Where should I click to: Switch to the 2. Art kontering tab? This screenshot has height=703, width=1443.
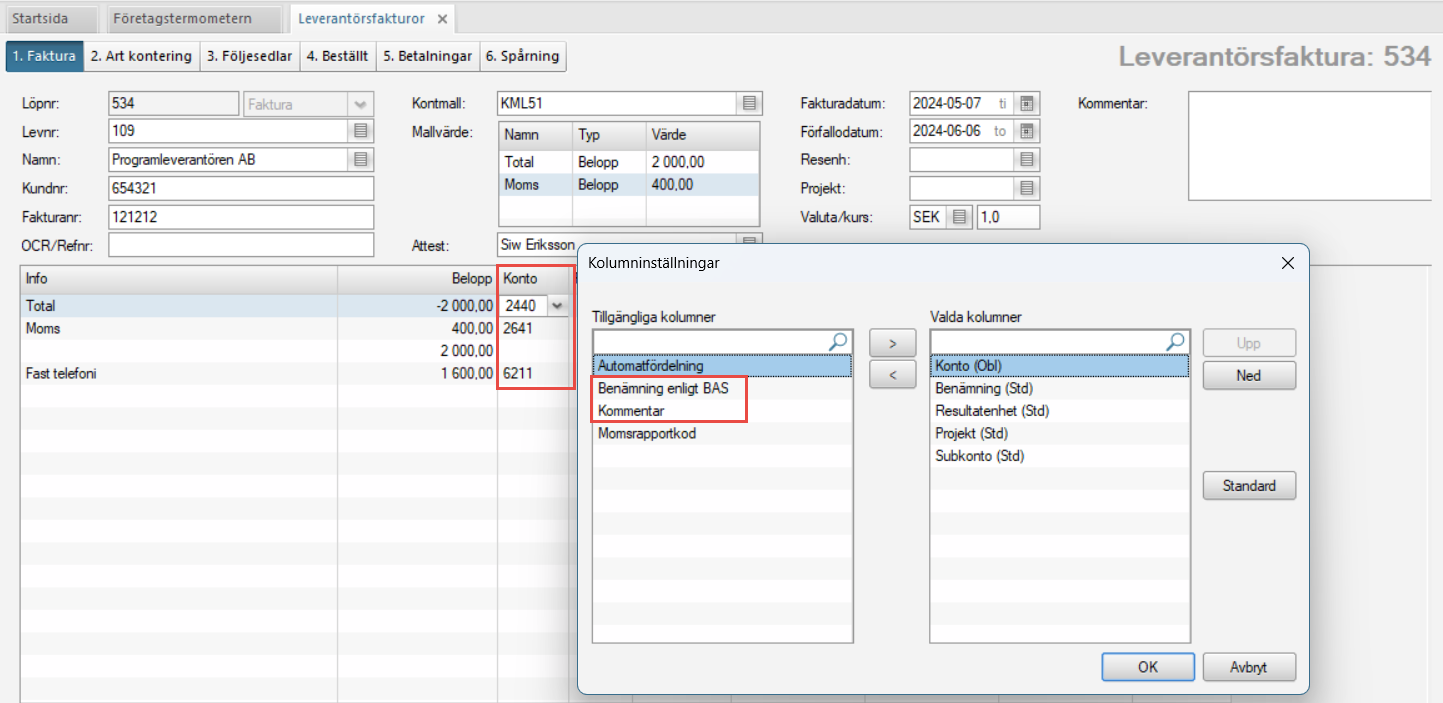click(x=141, y=57)
